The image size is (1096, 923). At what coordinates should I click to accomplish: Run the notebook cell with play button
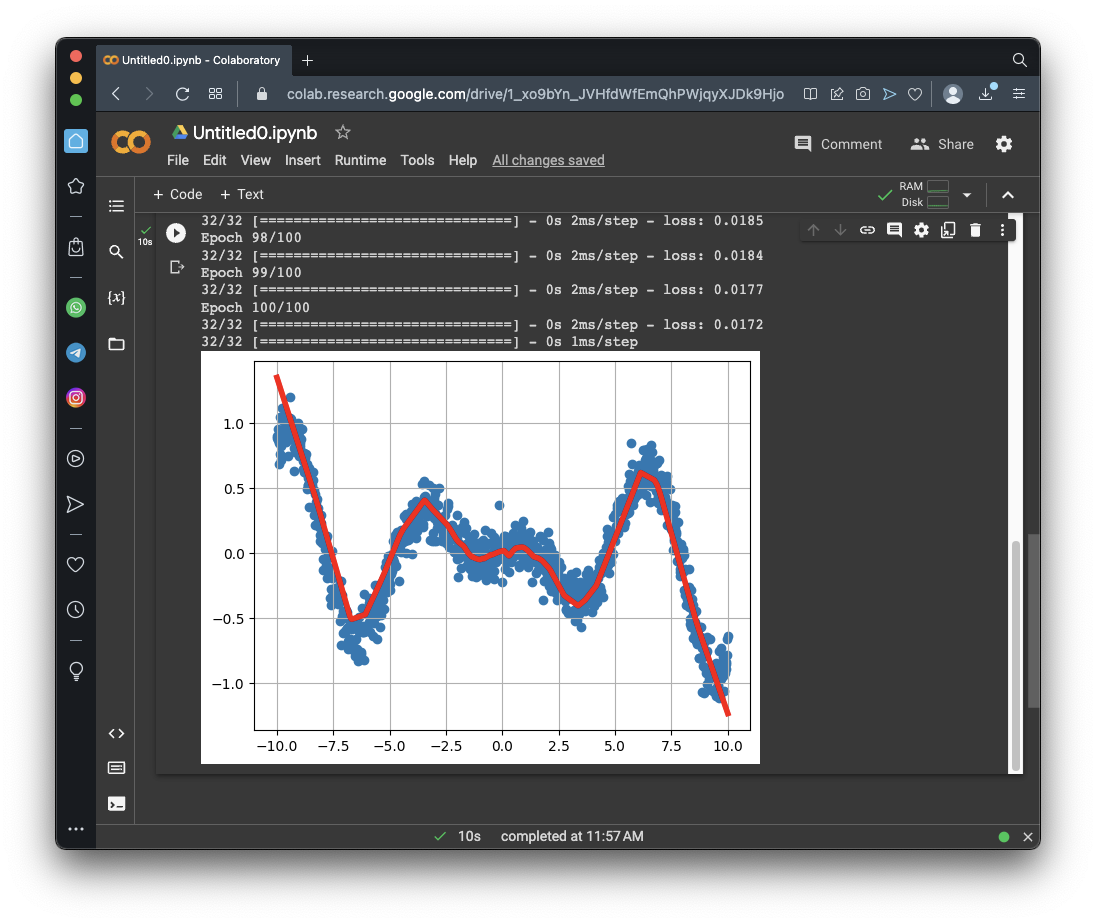176,233
